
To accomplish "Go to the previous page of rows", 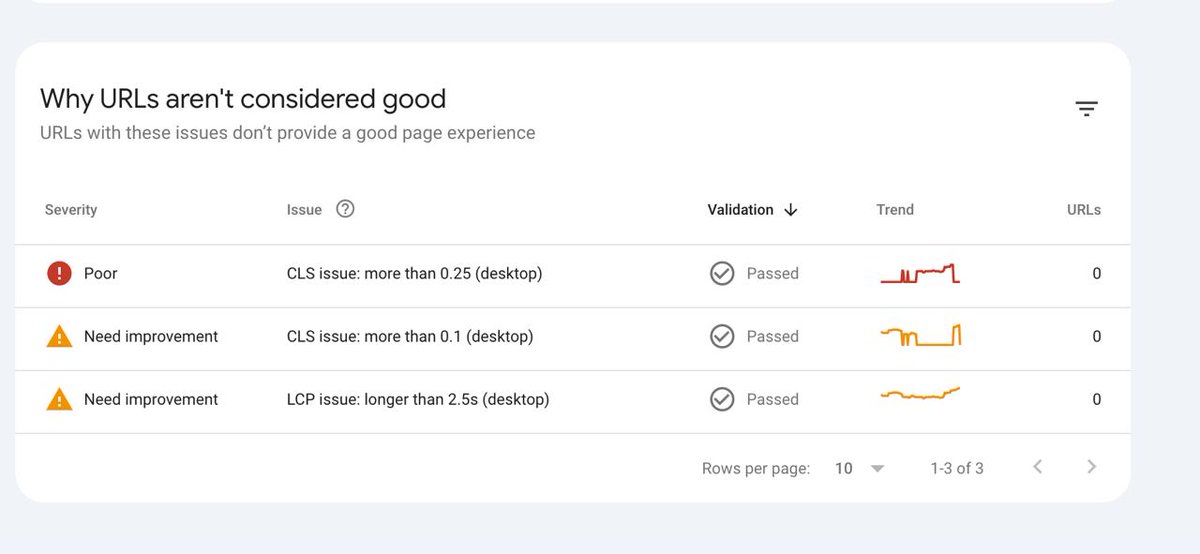I will (1038, 467).
